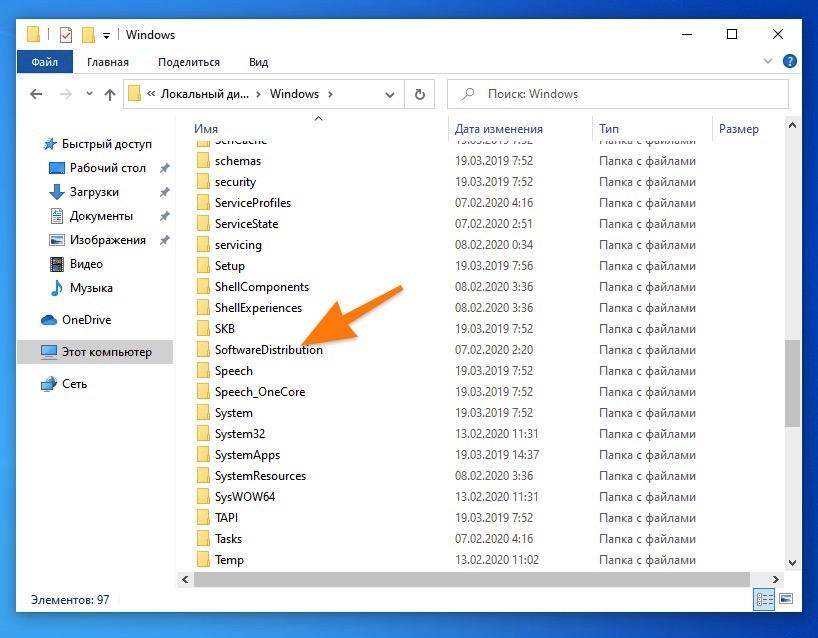Open Видео in the sidebar
This screenshot has width=818, height=638.
pos(86,264)
